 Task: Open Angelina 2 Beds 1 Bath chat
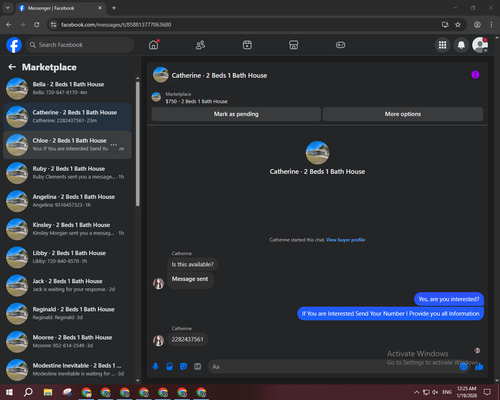(x=67, y=201)
